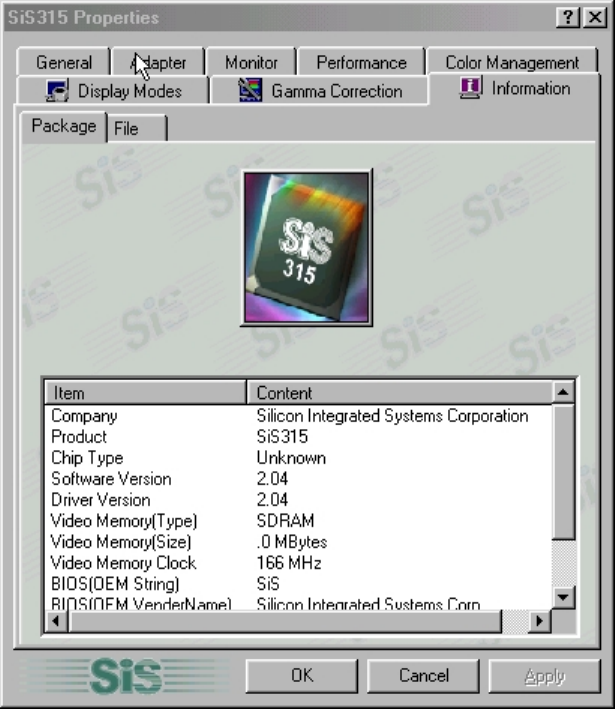615x709 pixels.
Task: Click the title bar help question mark
Action: click(568, 18)
